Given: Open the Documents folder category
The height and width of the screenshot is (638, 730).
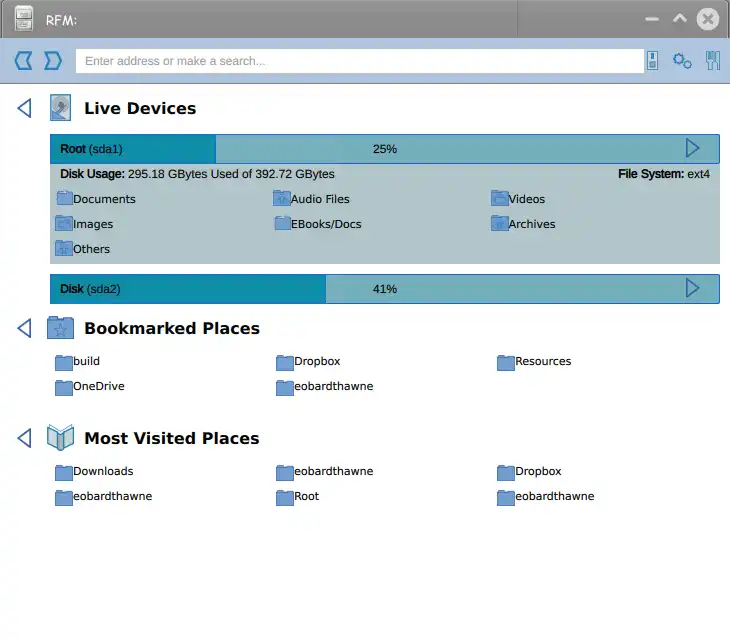Looking at the screenshot, I should click(x=96, y=198).
